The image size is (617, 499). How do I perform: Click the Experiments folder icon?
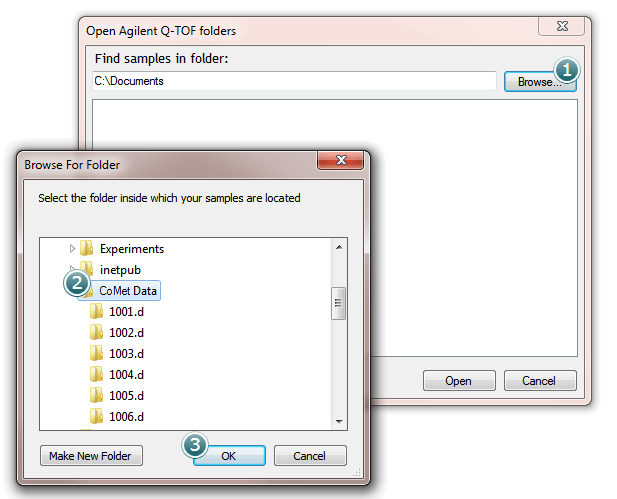pyautogui.click(x=87, y=248)
